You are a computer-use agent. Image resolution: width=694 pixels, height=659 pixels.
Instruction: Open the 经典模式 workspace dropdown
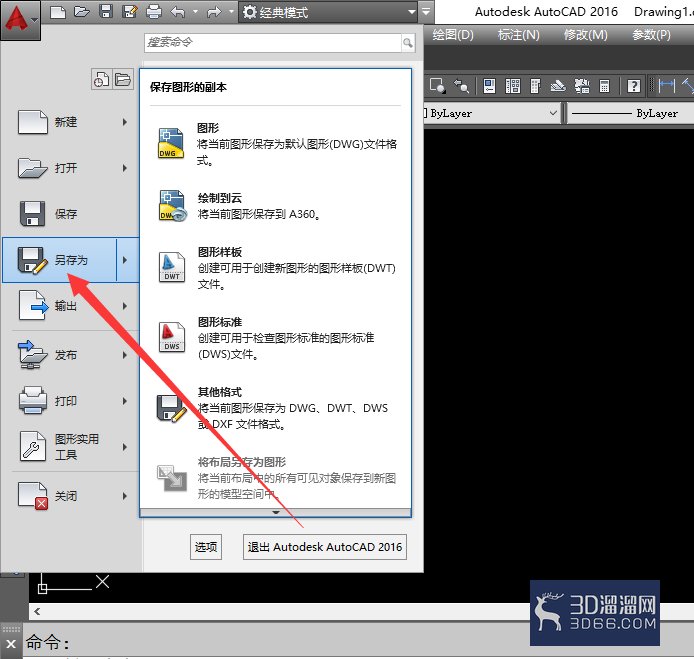click(x=328, y=12)
